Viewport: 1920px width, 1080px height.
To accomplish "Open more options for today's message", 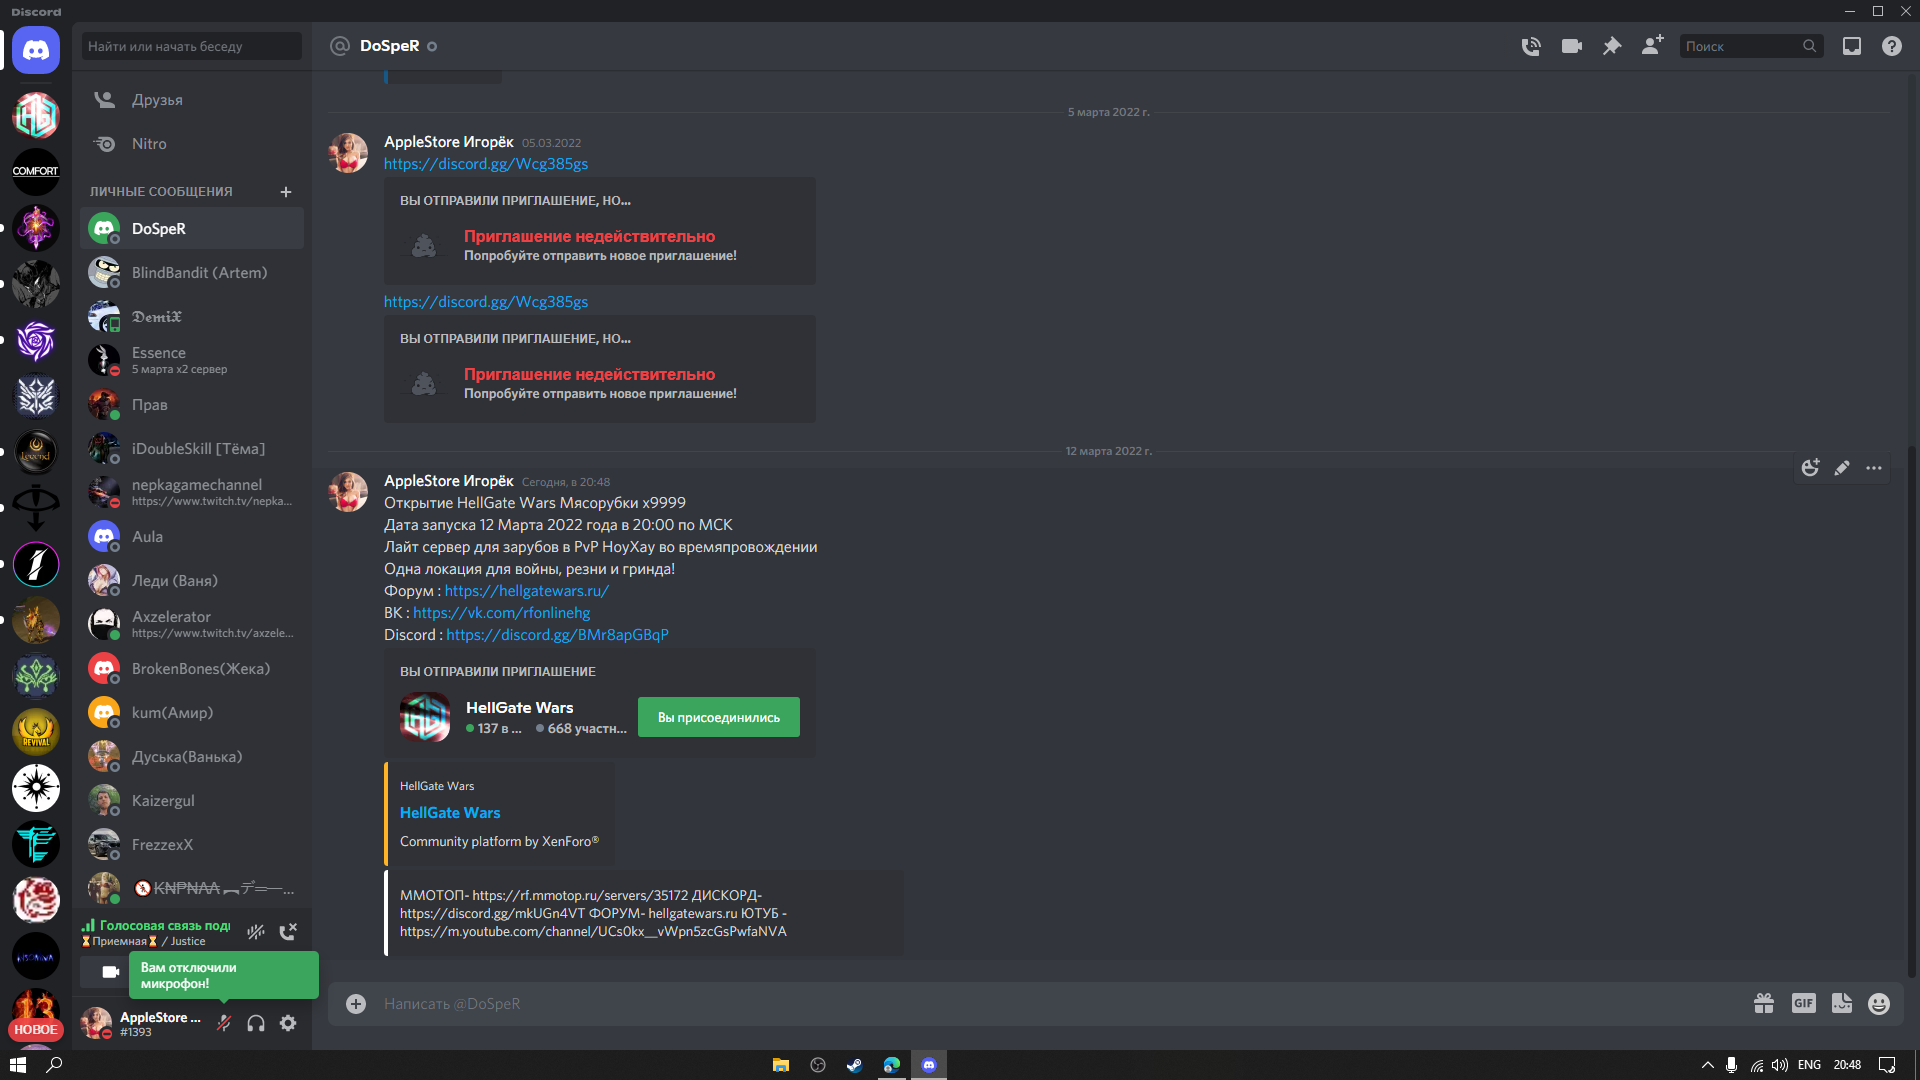I will tap(1874, 468).
